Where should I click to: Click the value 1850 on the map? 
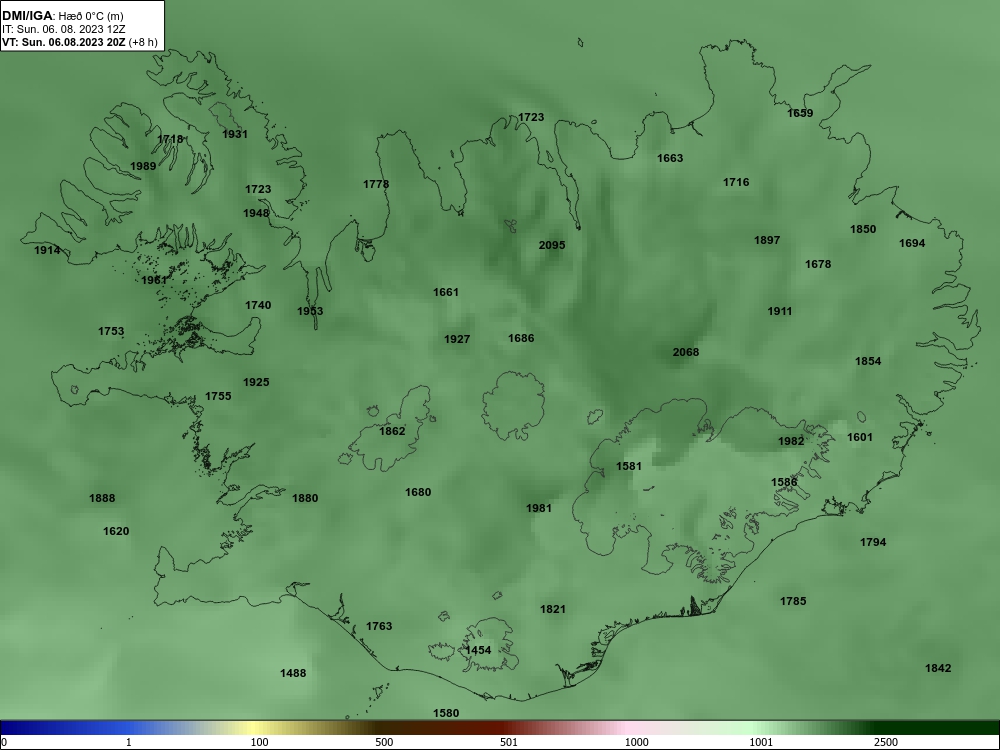tap(863, 230)
